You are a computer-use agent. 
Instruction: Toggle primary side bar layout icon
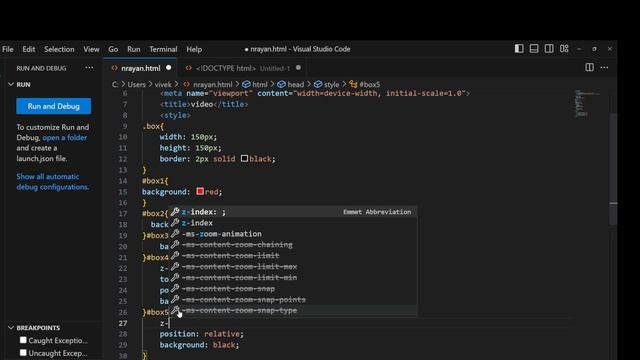(519, 49)
